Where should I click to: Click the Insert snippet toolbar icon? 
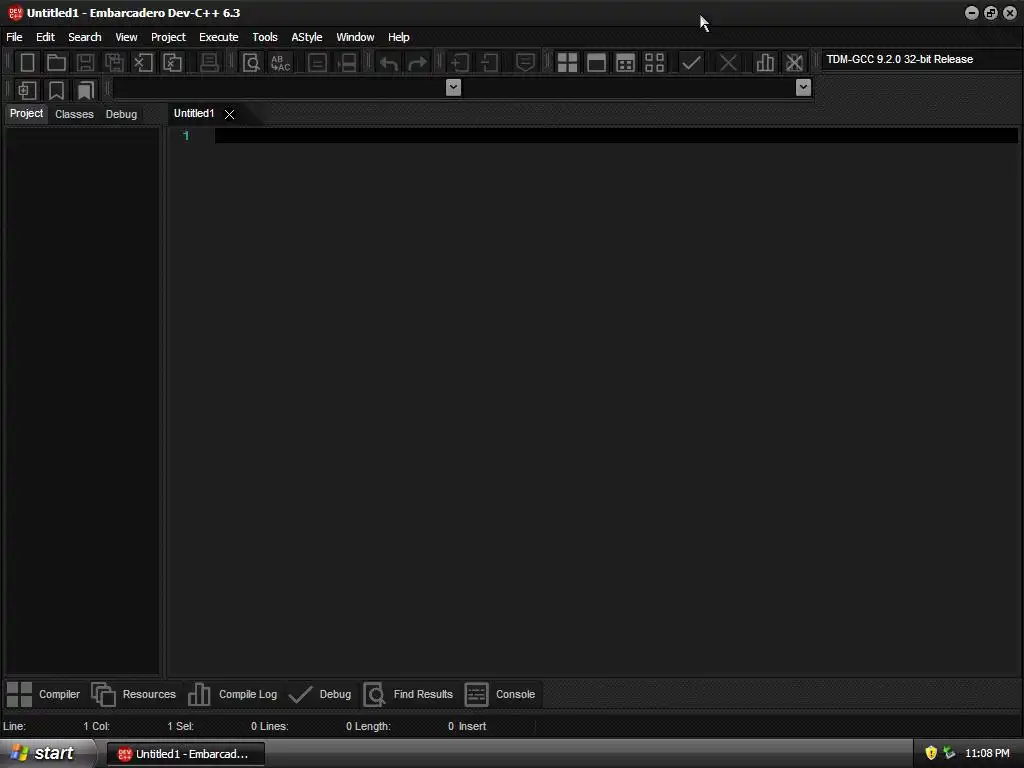[27, 90]
